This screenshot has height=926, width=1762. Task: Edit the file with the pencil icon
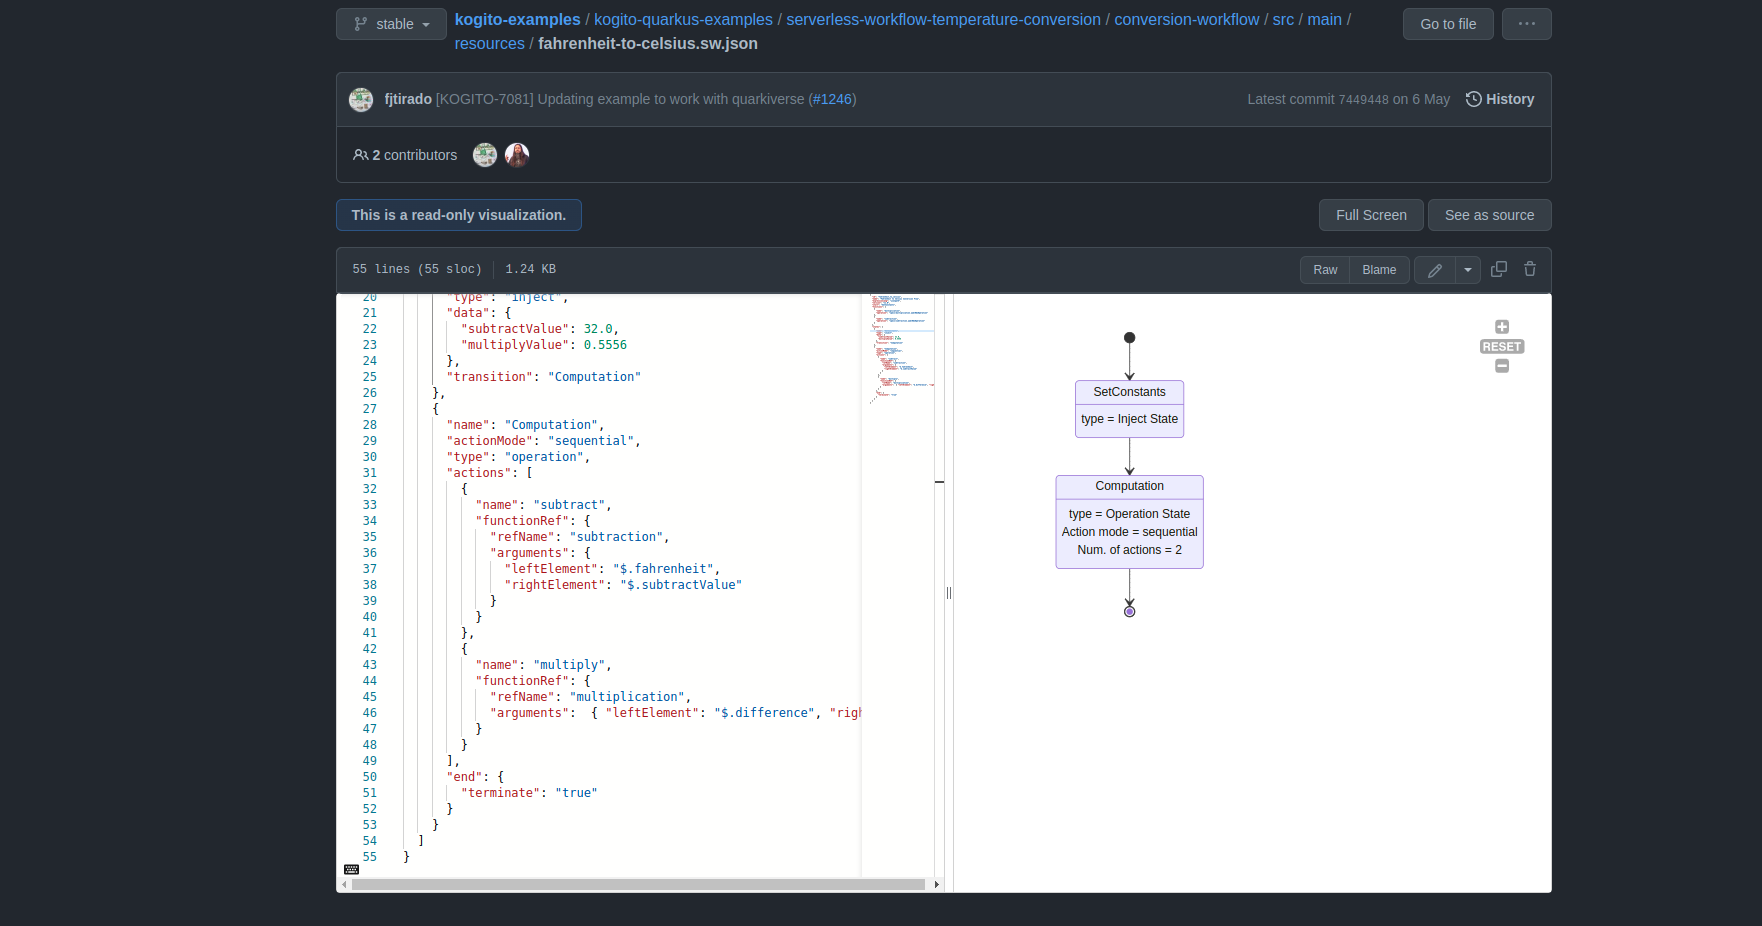tap(1434, 269)
